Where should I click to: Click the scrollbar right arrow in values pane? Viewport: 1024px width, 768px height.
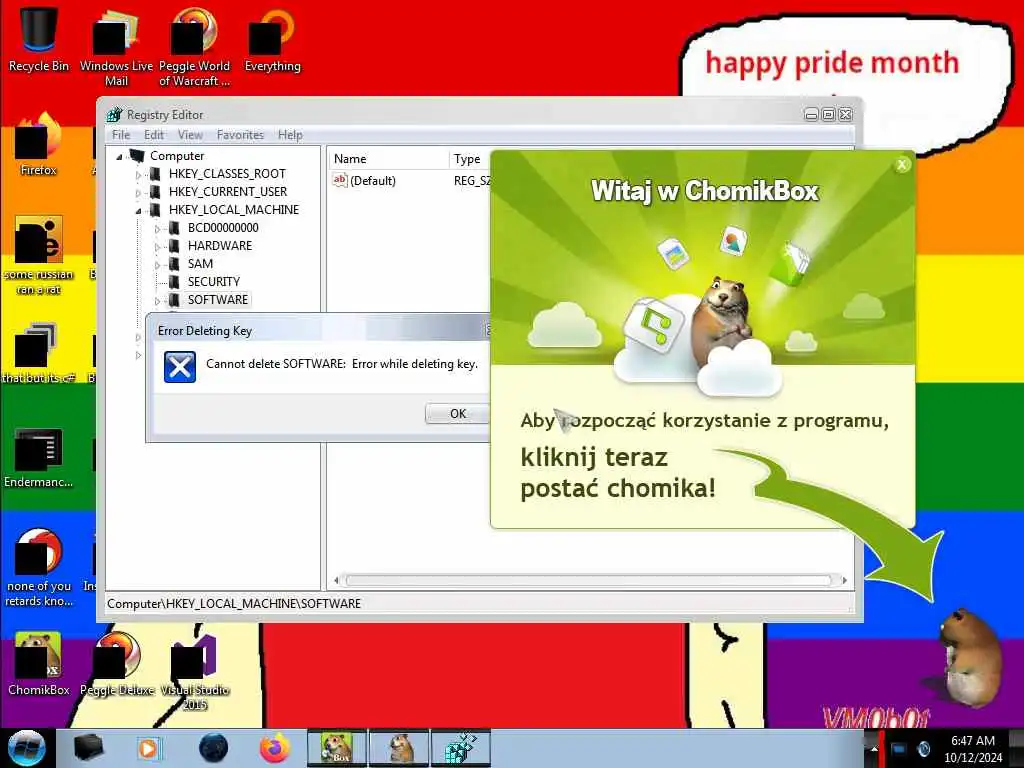[844, 580]
